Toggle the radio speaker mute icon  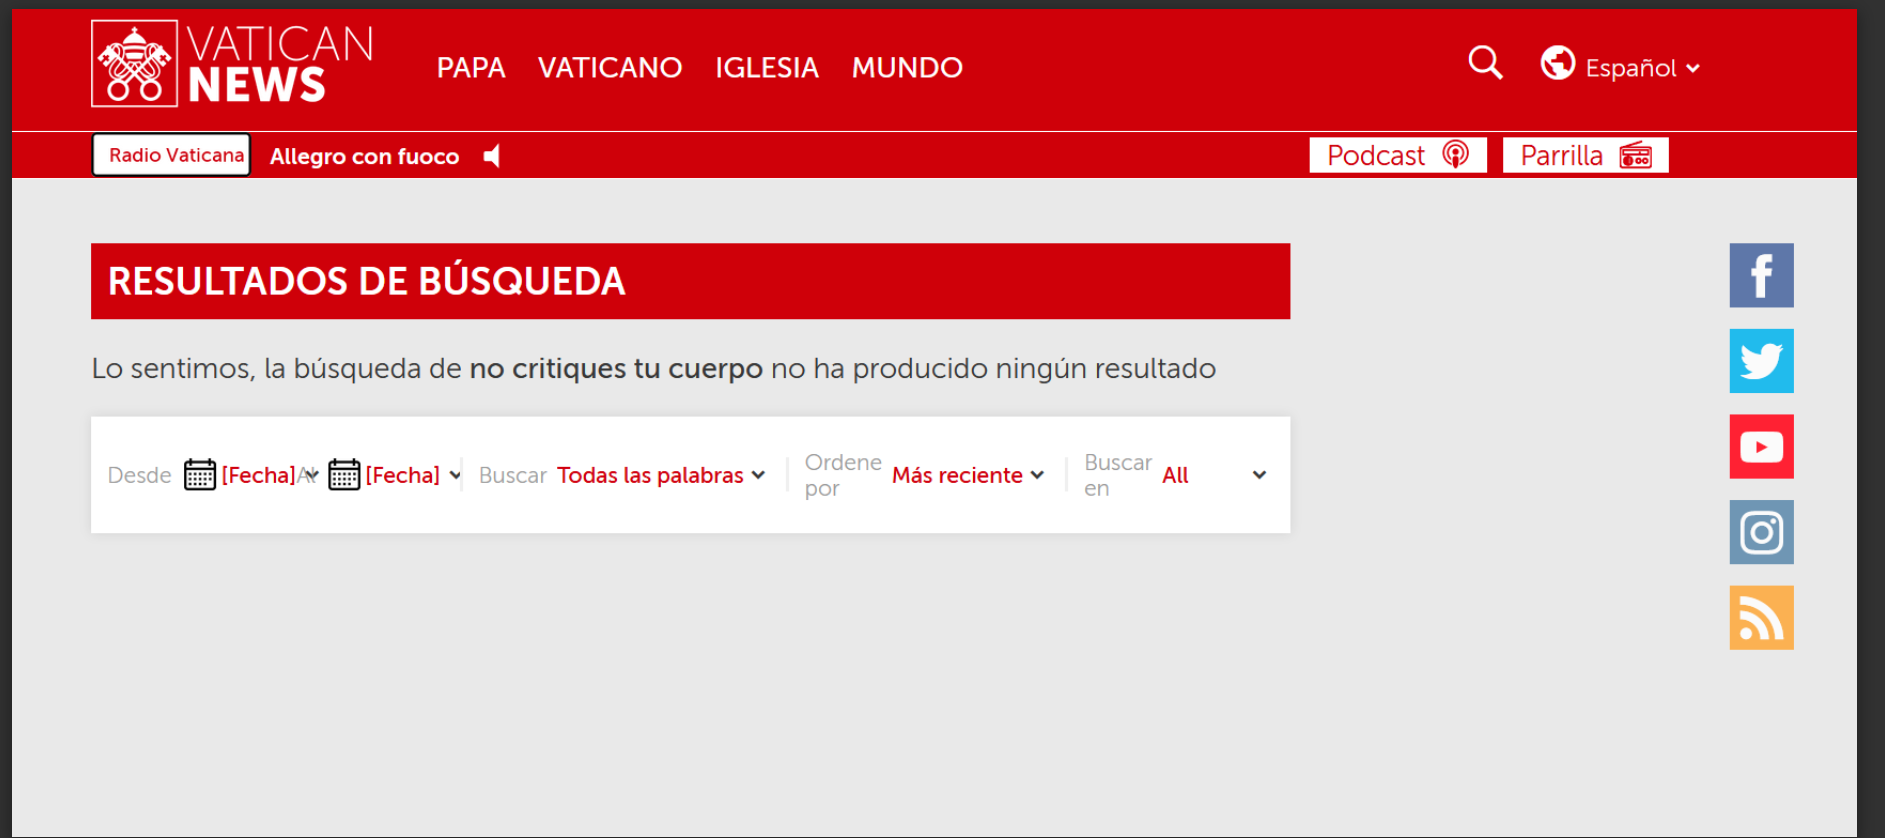[492, 156]
